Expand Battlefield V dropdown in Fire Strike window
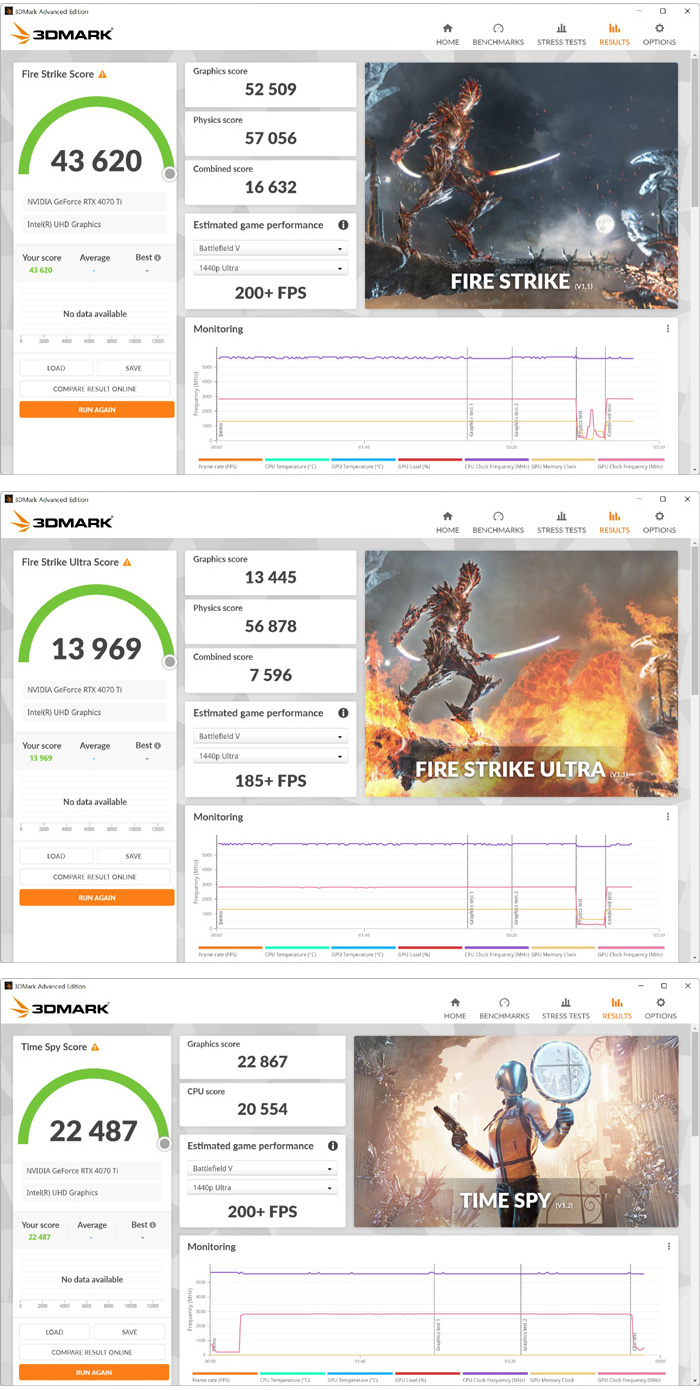Image resolution: width=700 pixels, height=1390 pixels. tap(270, 248)
